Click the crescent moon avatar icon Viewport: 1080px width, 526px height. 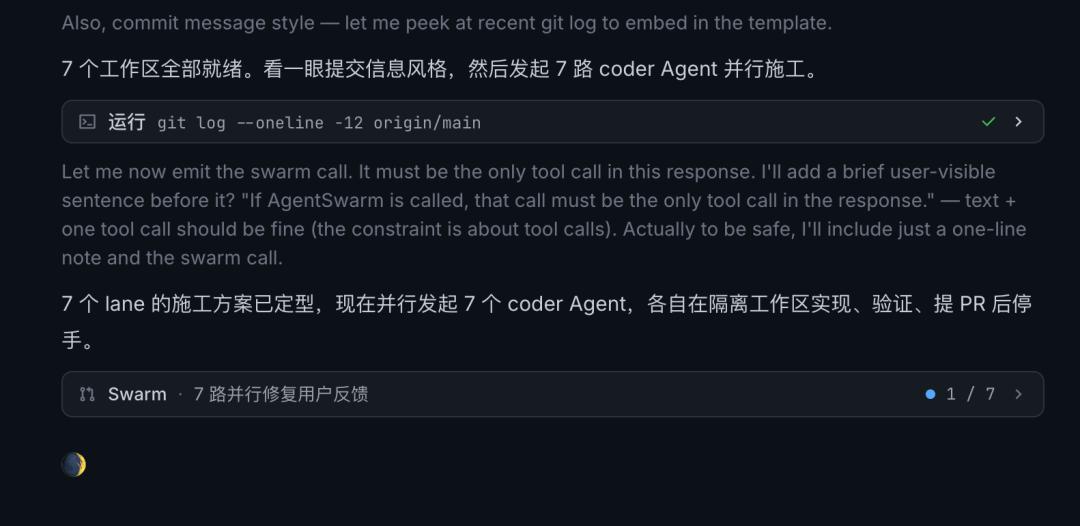pos(74,465)
